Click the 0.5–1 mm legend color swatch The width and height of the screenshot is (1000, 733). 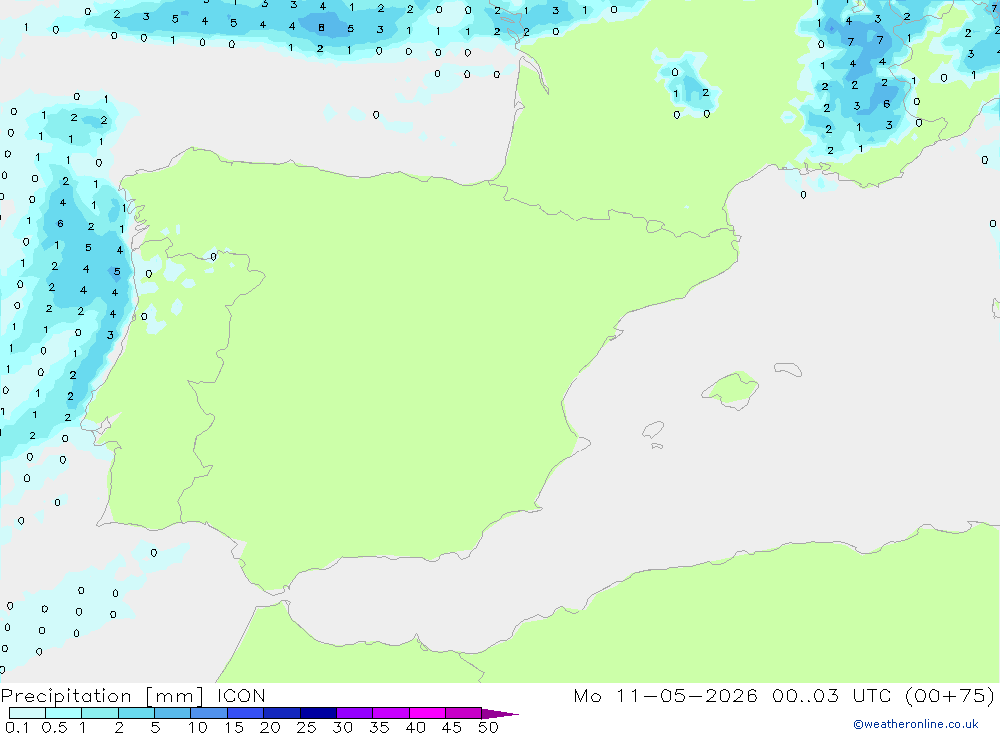tap(64, 713)
